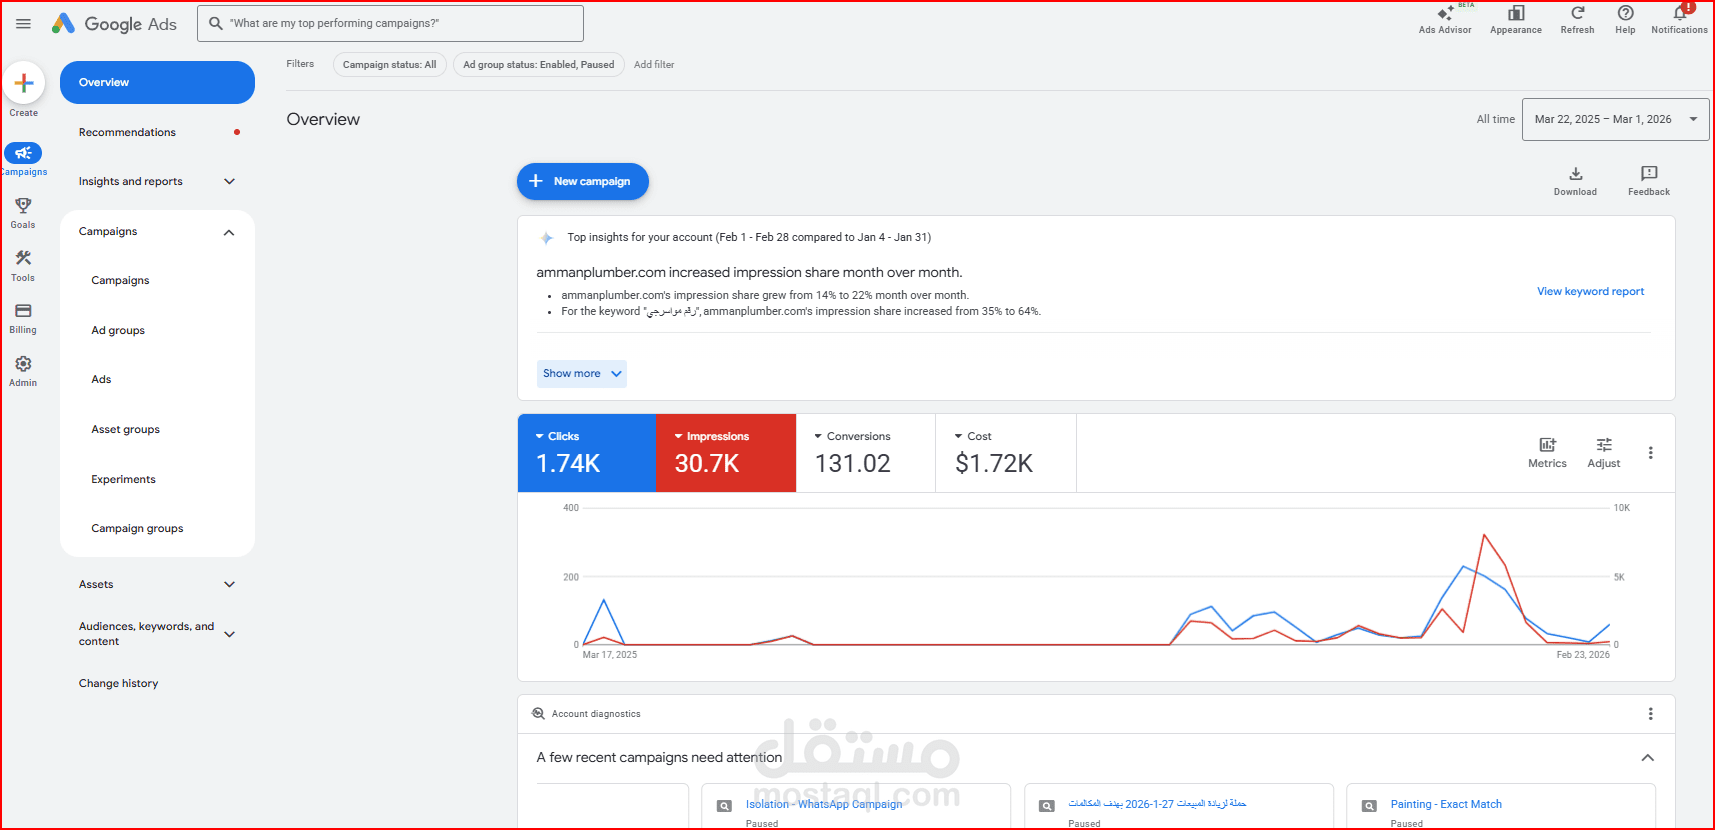
Task: Click the search icon beside Isolation campaign
Action: (724, 806)
